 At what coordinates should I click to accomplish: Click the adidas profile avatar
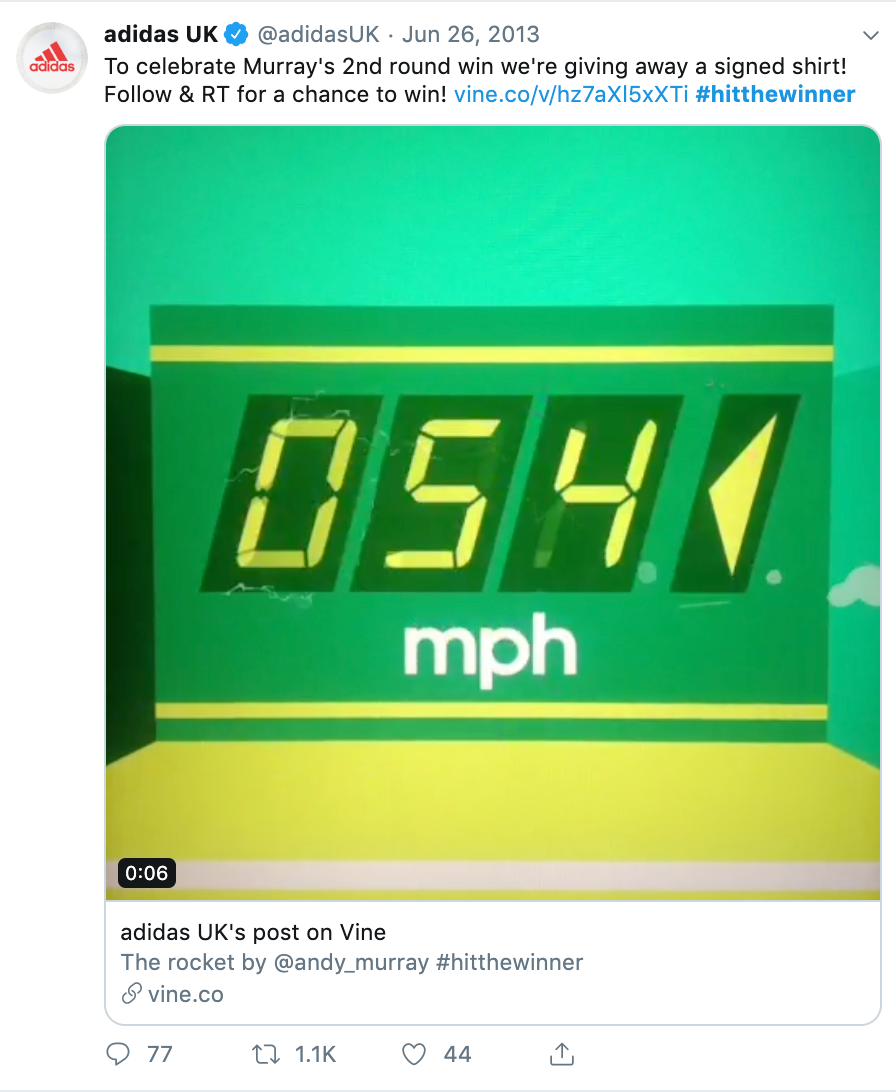51,58
